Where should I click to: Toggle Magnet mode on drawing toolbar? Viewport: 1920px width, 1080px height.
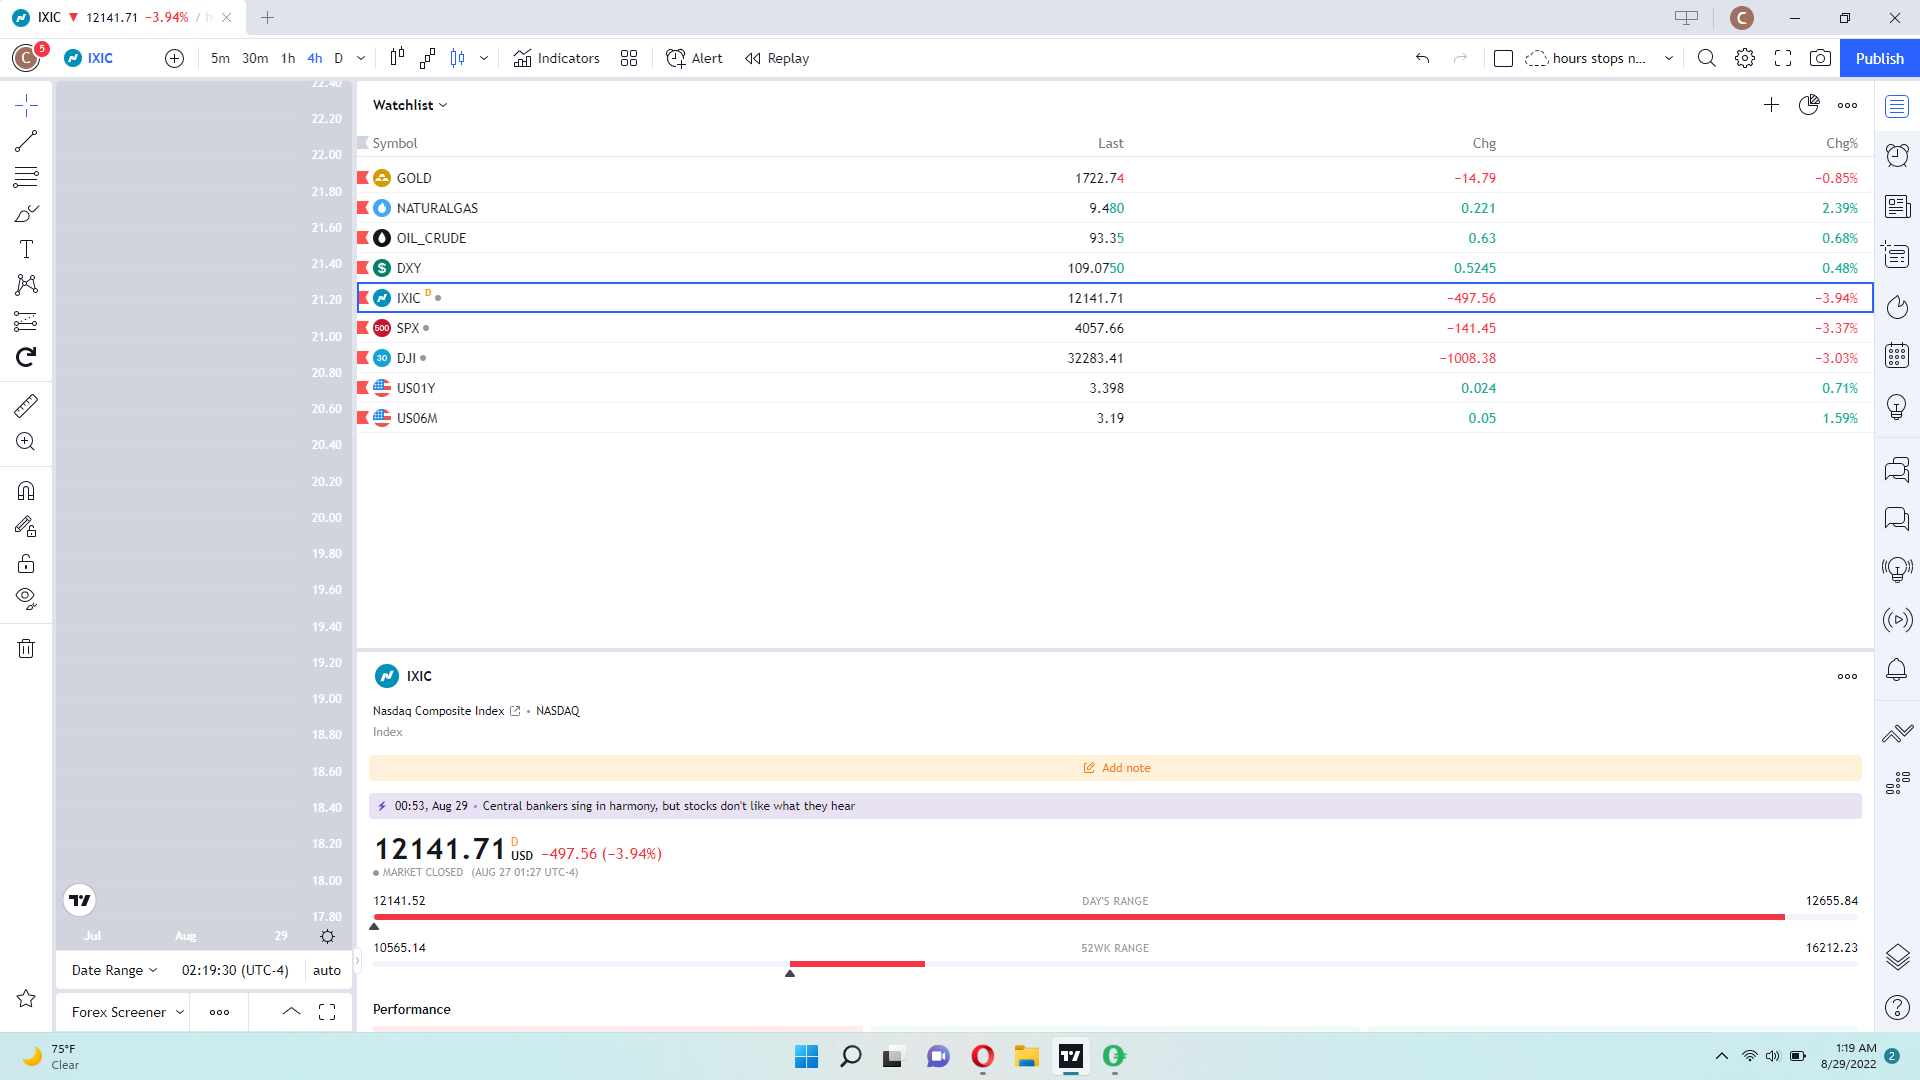(26, 491)
